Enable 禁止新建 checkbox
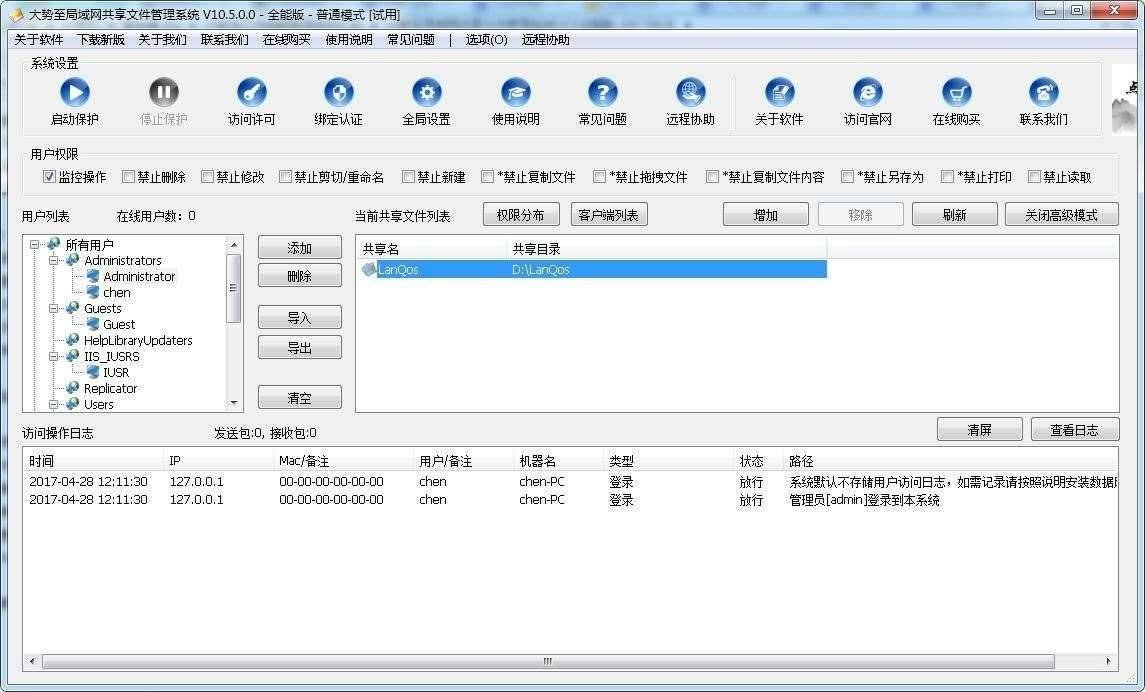This screenshot has height=692, width=1145. tap(408, 177)
